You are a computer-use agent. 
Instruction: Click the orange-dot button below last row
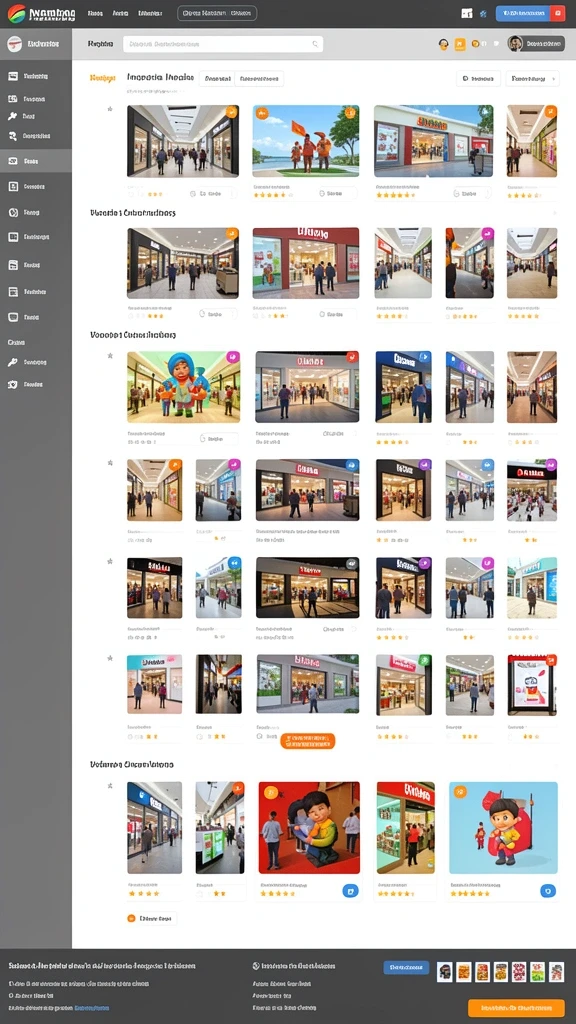pyautogui.click(x=151, y=918)
